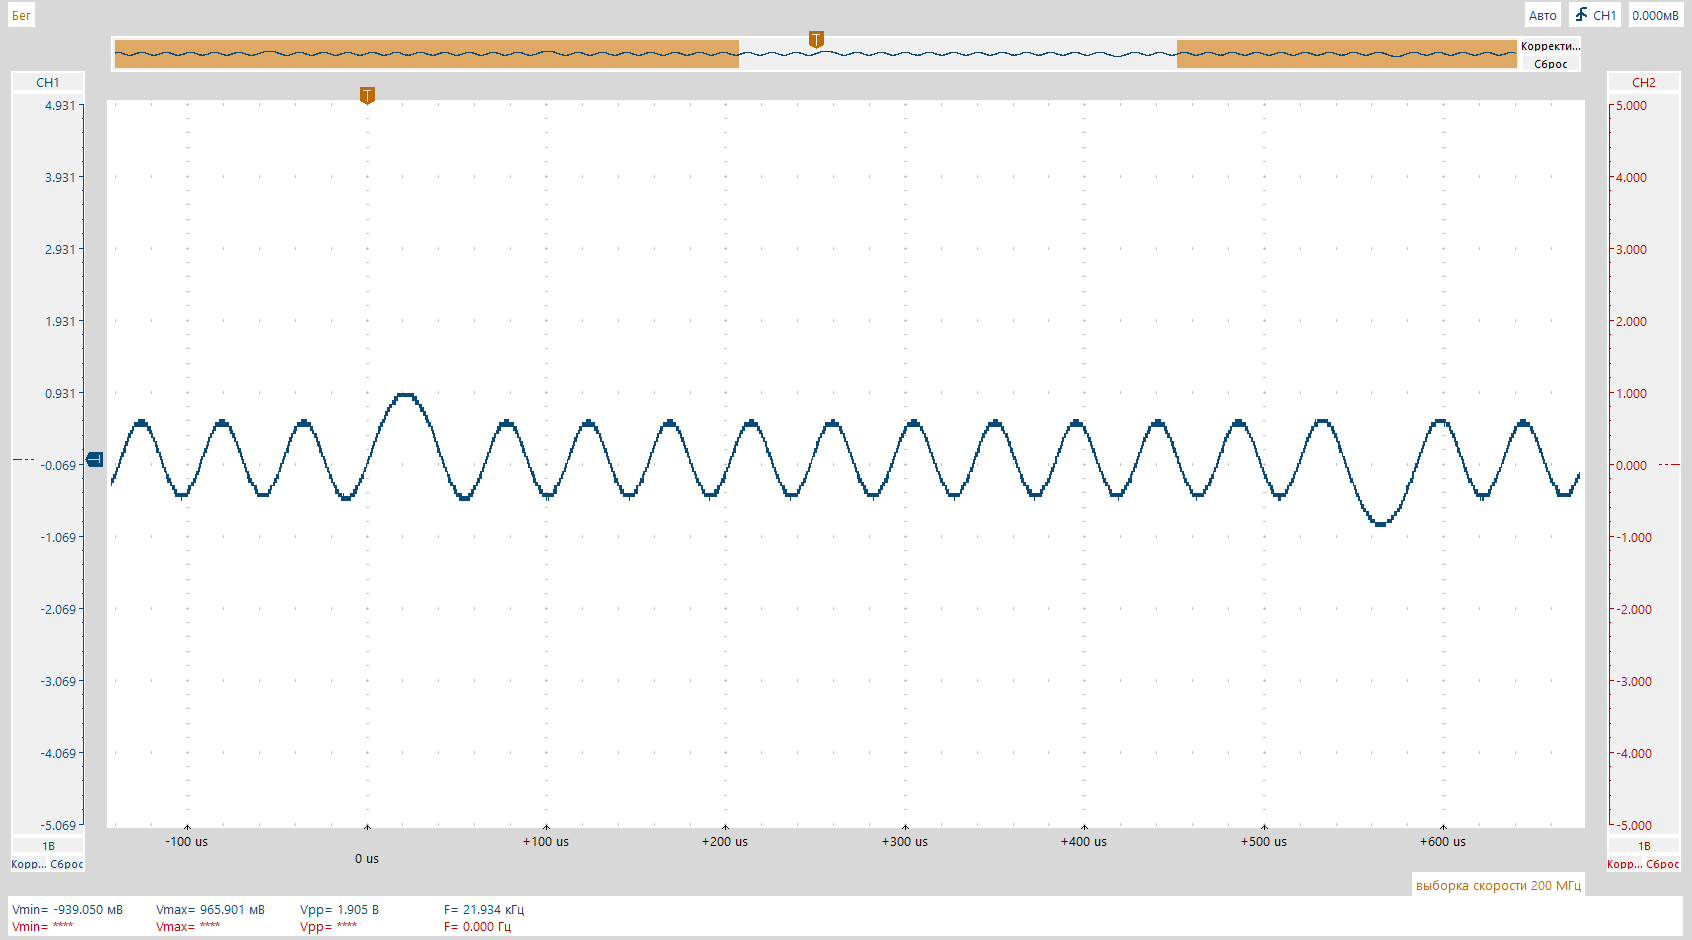1692x940 pixels.
Task: Select the trigger marker T in overview strip
Action: pos(816,40)
